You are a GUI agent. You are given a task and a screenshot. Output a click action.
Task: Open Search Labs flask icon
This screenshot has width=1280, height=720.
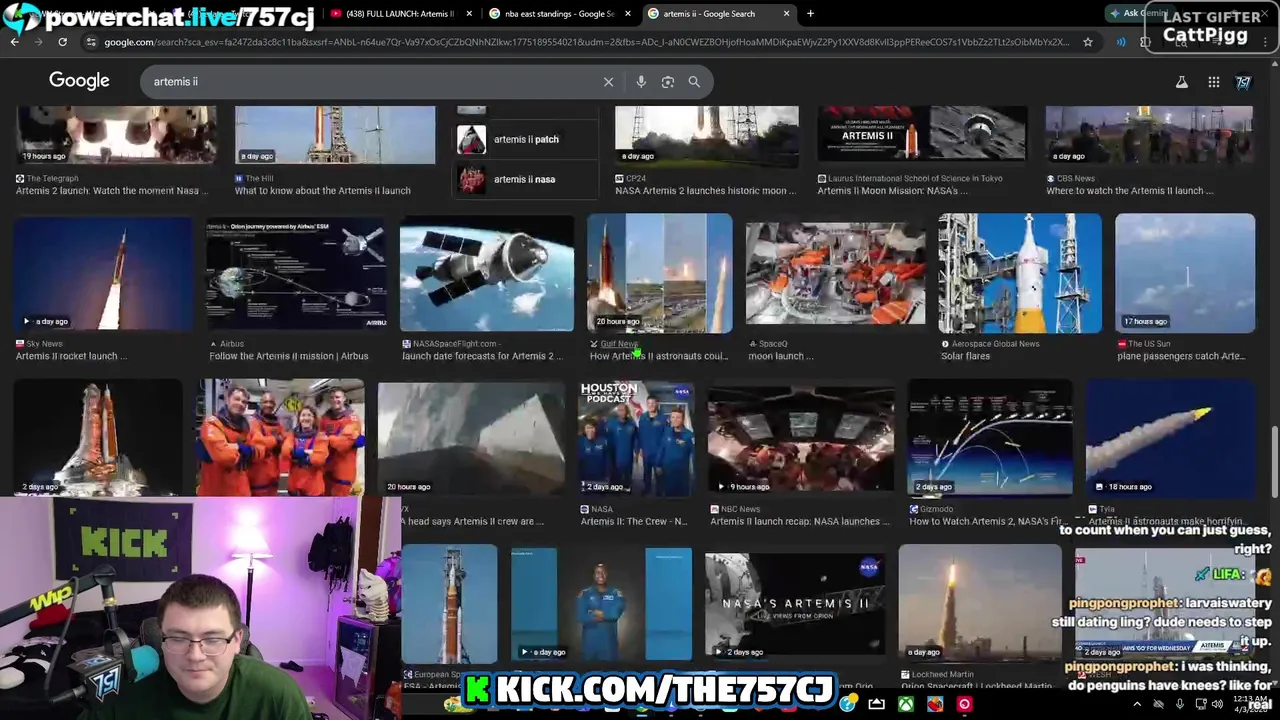click(x=1182, y=82)
